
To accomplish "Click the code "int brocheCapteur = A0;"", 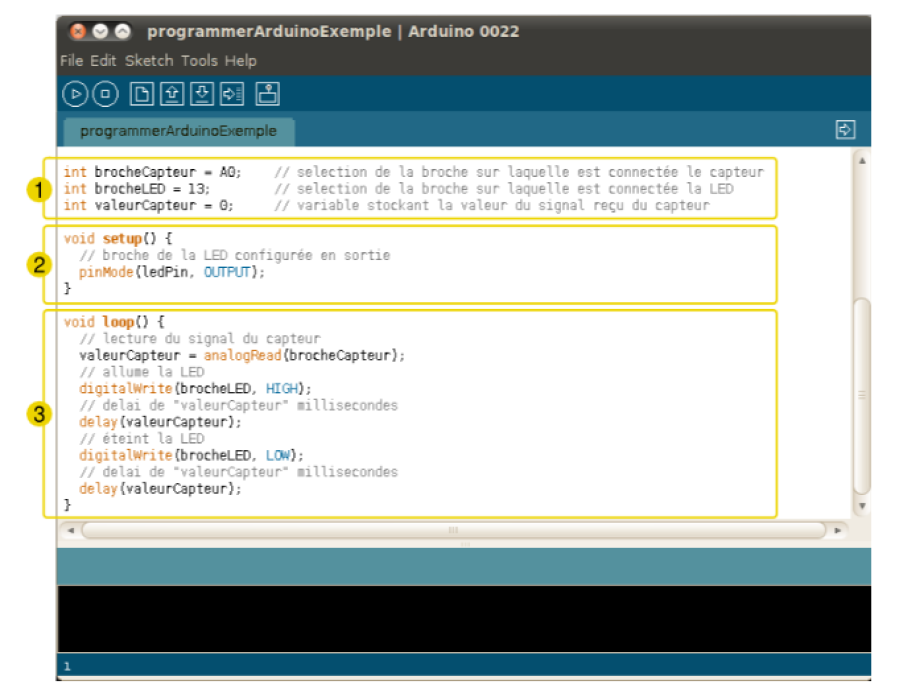I will (x=153, y=172).
